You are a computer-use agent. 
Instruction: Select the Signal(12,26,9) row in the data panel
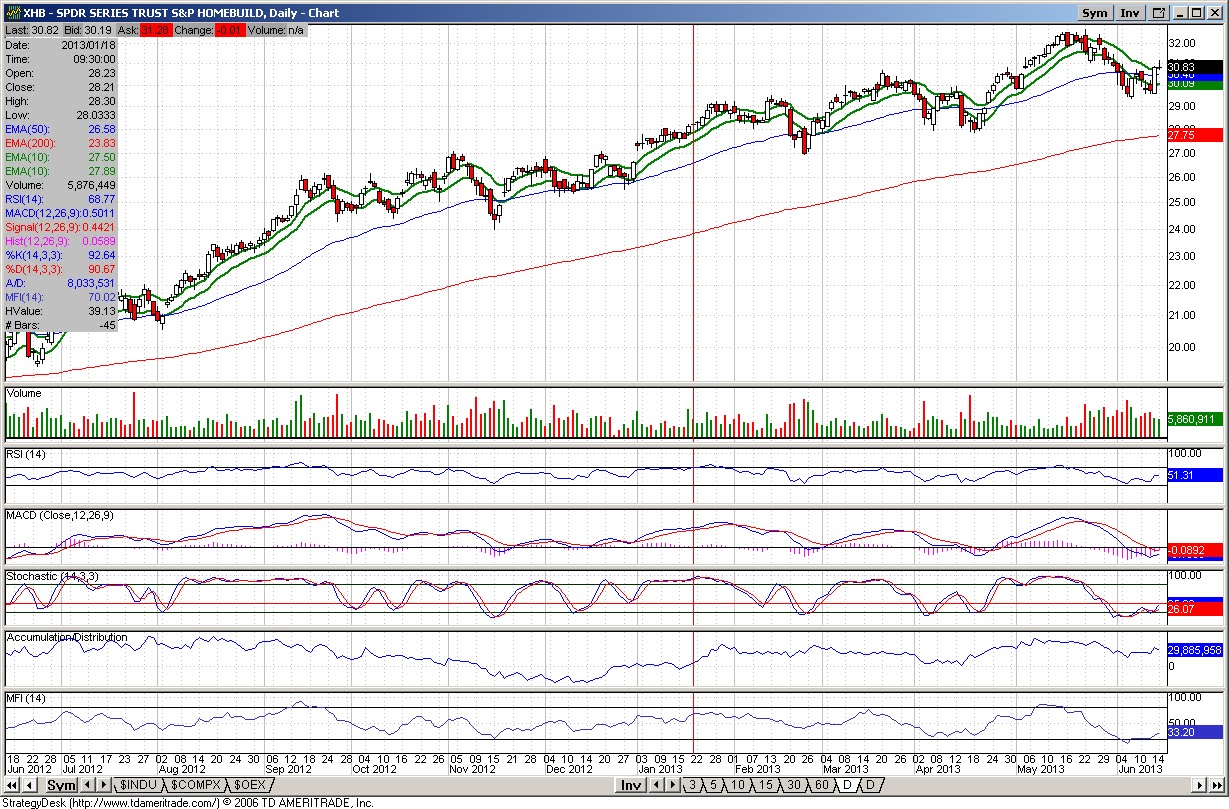point(61,227)
